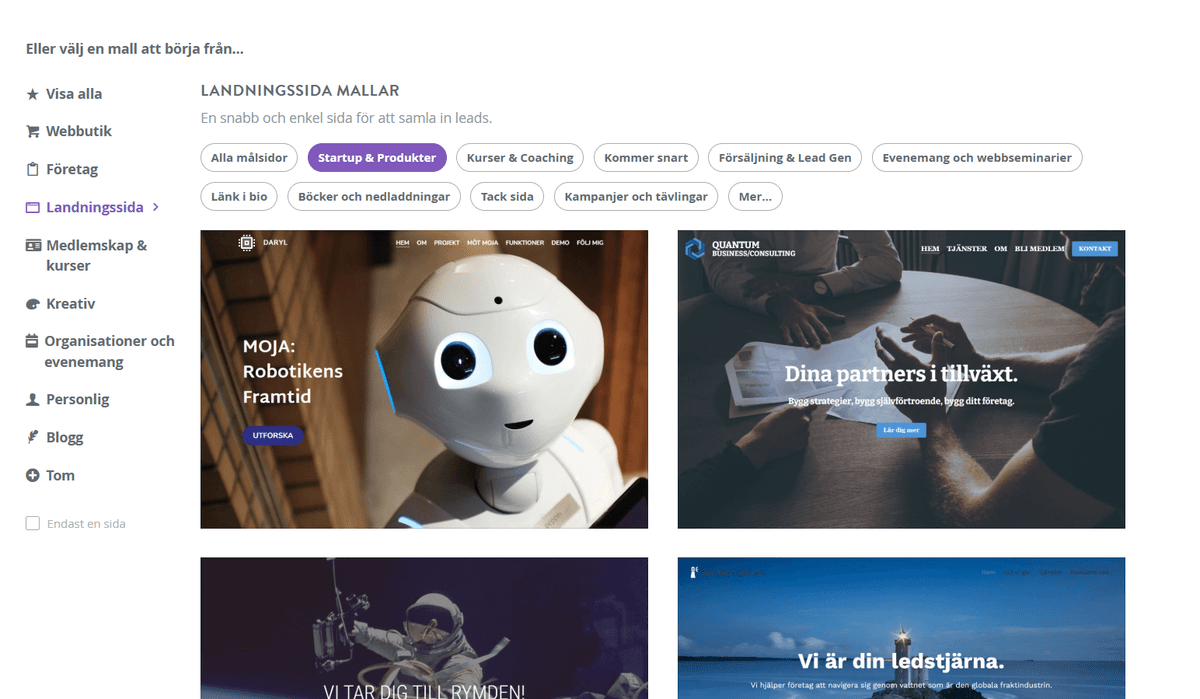The width and height of the screenshot is (1200, 699).
Task: Toggle the Startup & Produkter filter off
Action: tap(377, 157)
